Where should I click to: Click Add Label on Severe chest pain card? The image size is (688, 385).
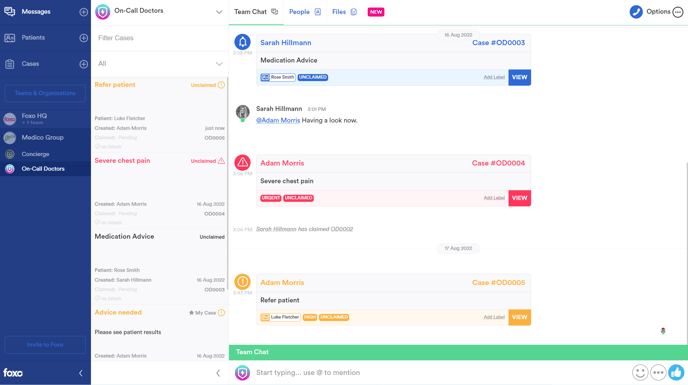(494, 198)
